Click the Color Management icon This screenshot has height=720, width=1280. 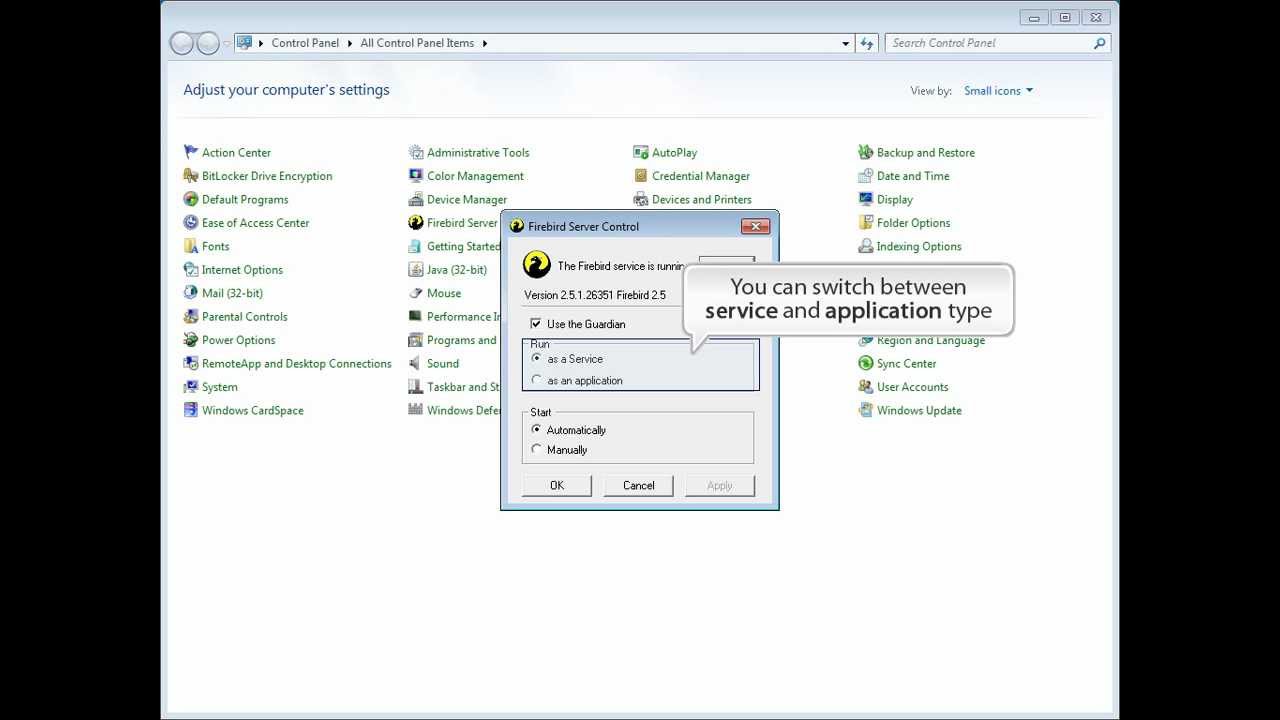[x=416, y=176]
